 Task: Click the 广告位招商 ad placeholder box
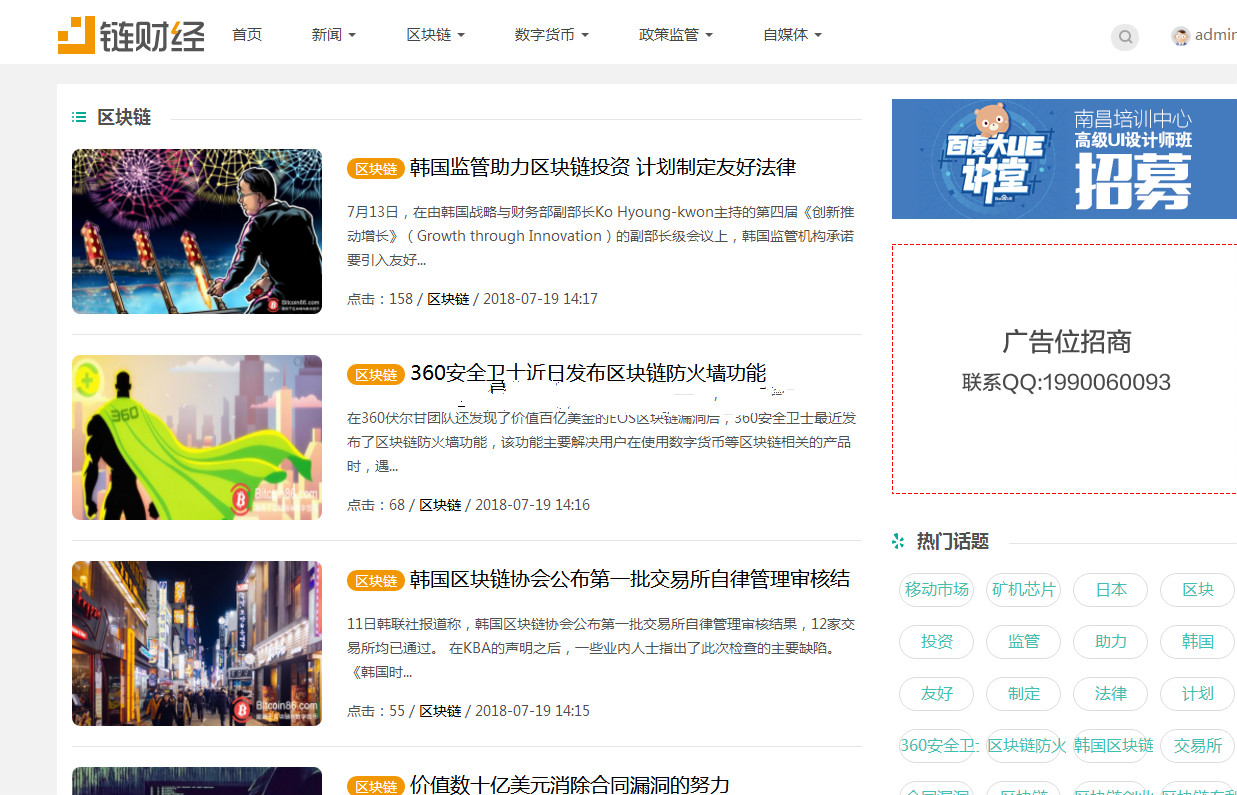pos(1064,369)
